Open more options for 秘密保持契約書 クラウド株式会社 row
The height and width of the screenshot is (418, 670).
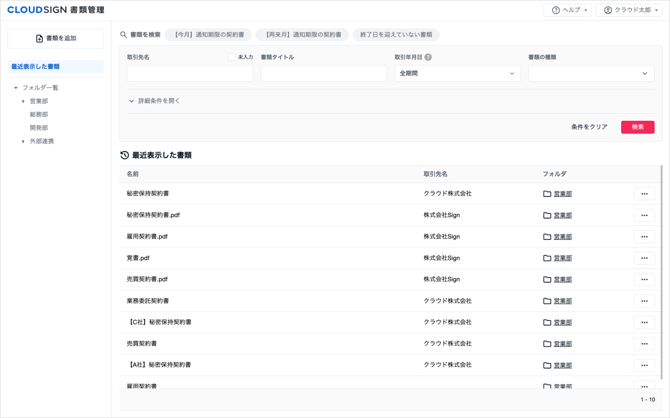[644, 194]
